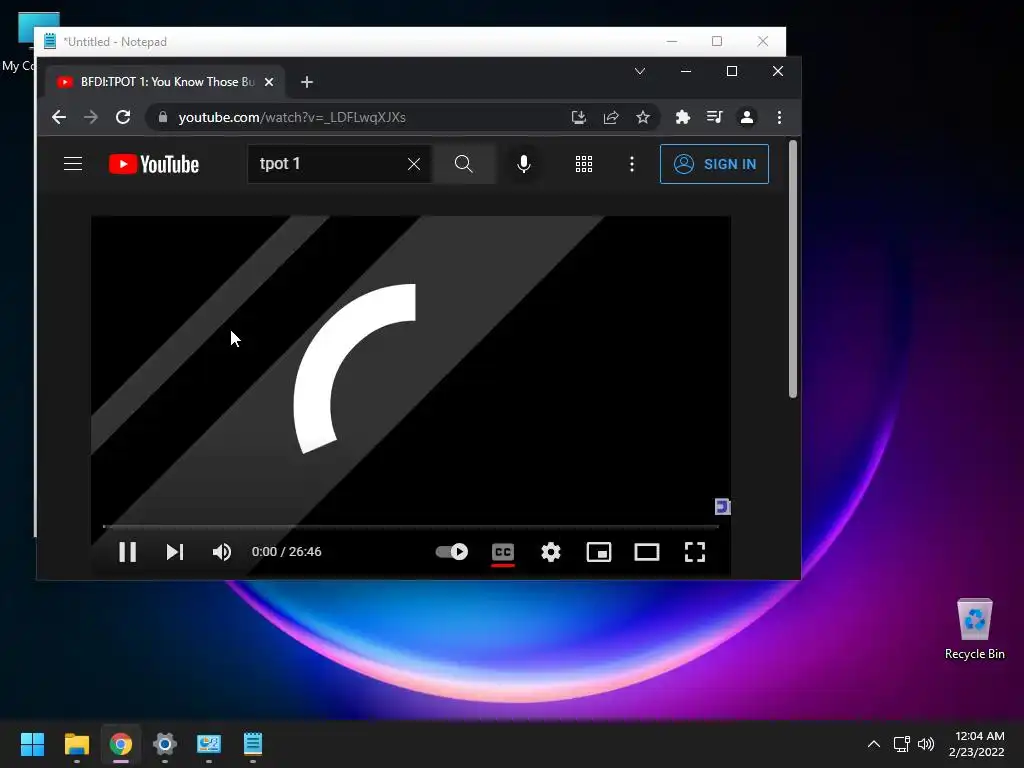Click the video frame to pause
The height and width of the screenshot is (768, 1024).
(411, 369)
